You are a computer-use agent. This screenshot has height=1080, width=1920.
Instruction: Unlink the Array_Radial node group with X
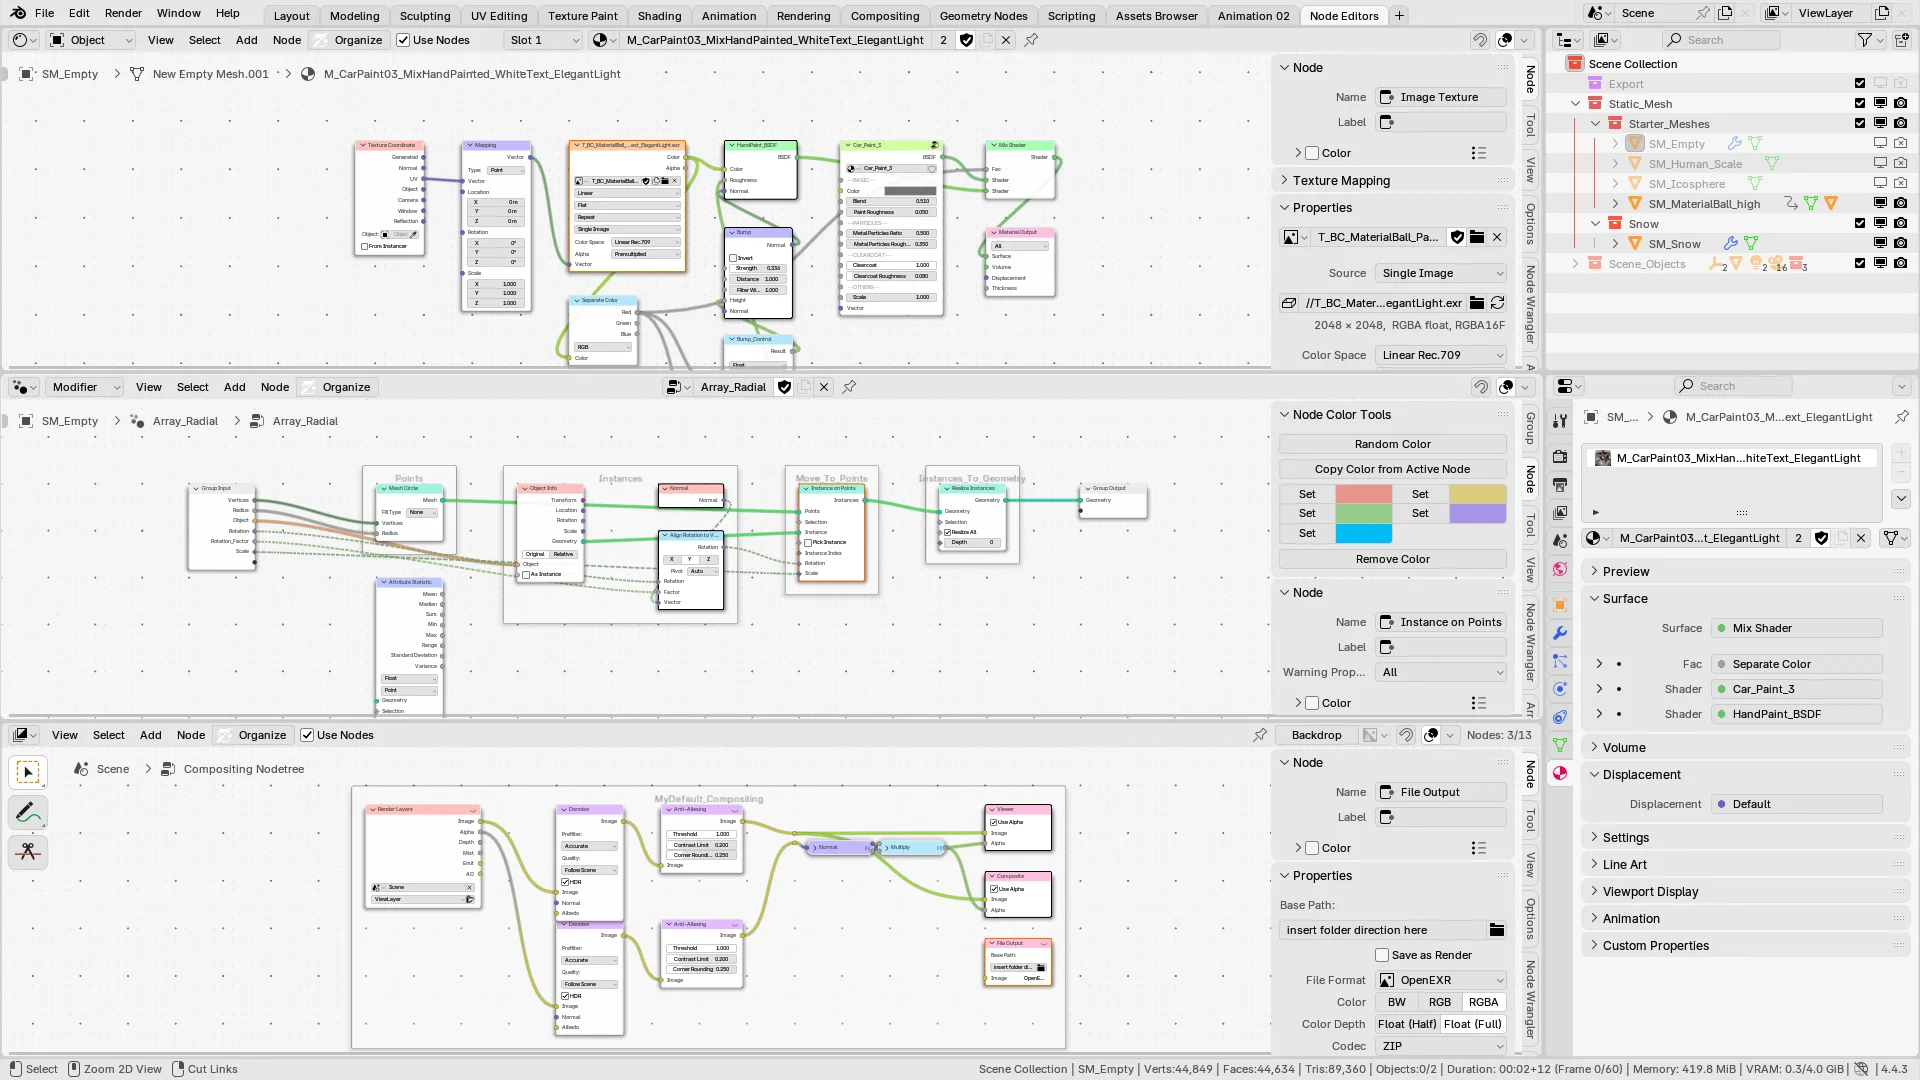[824, 387]
